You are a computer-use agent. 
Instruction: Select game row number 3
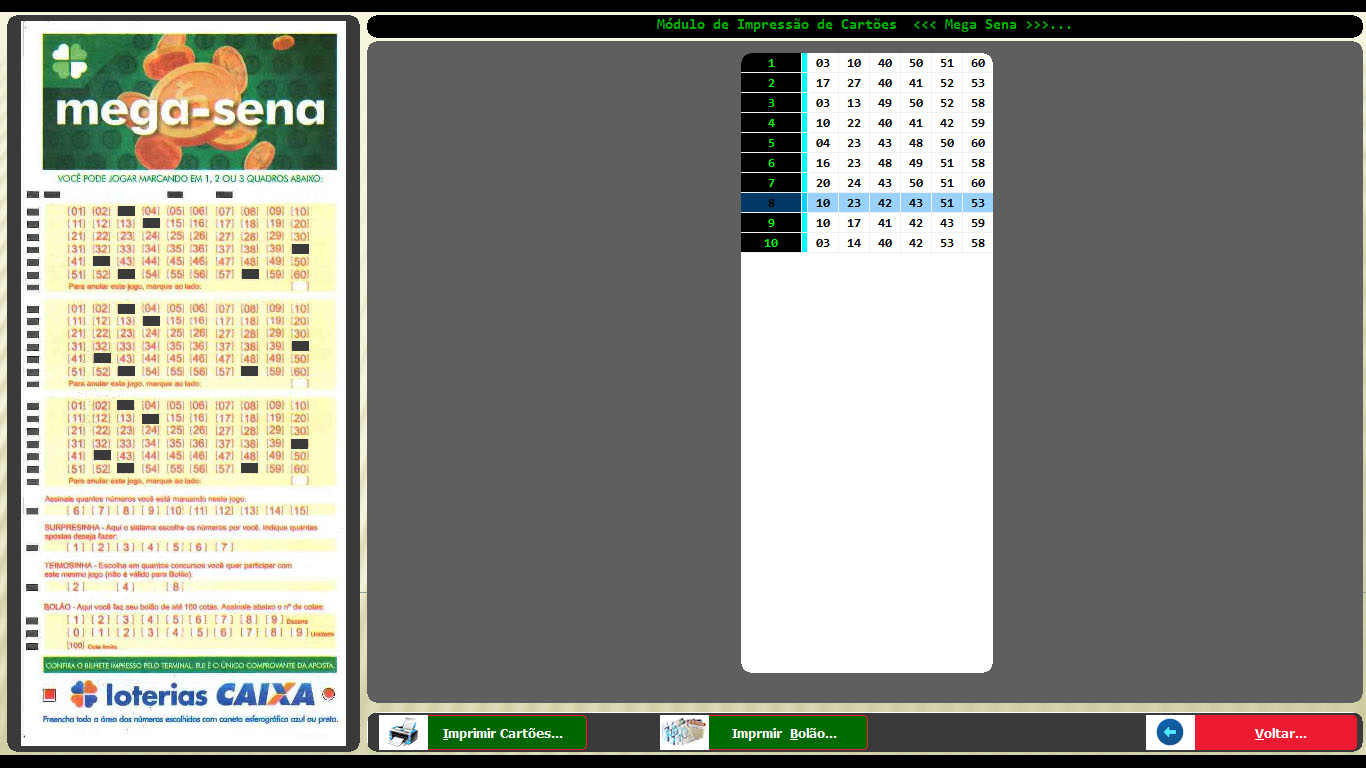pyautogui.click(x=867, y=103)
